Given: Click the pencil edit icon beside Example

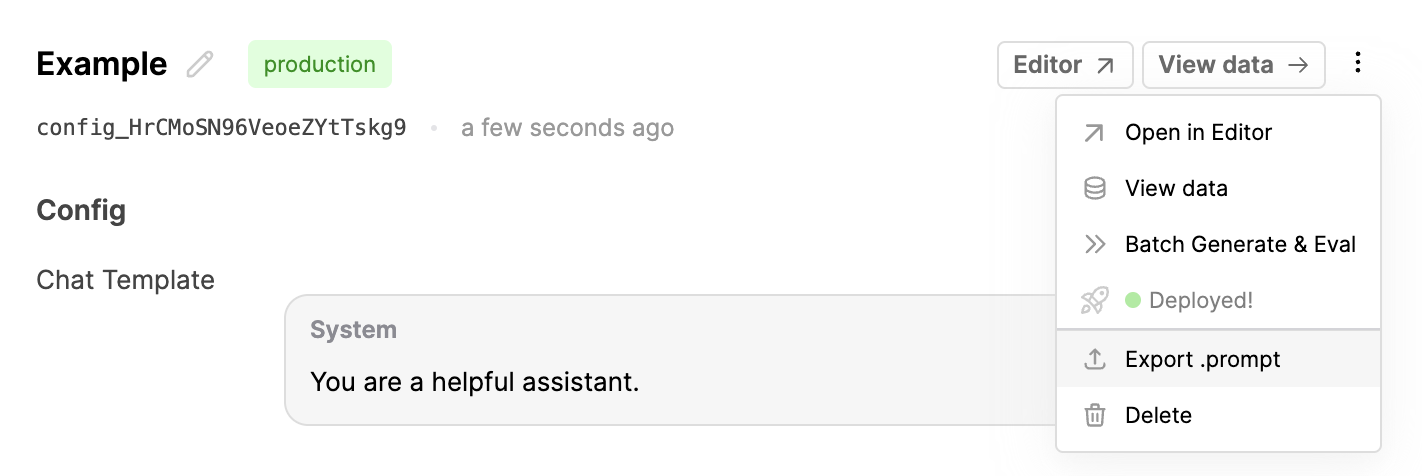Looking at the screenshot, I should pyautogui.click(x=200, y=64).
